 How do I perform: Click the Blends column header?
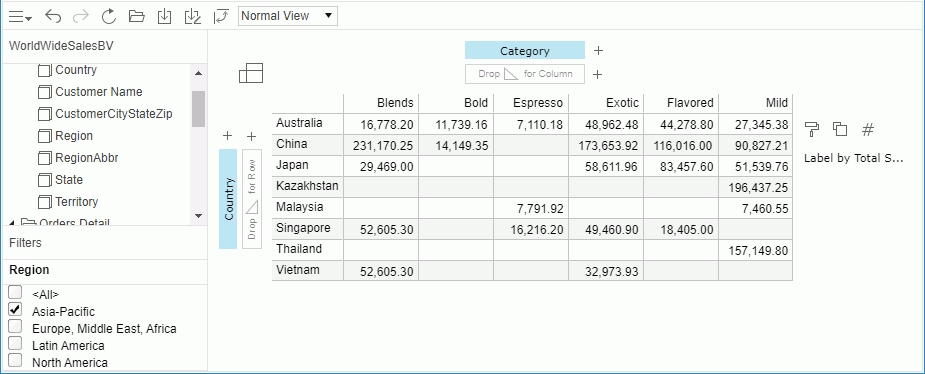(x=381, y=103)
